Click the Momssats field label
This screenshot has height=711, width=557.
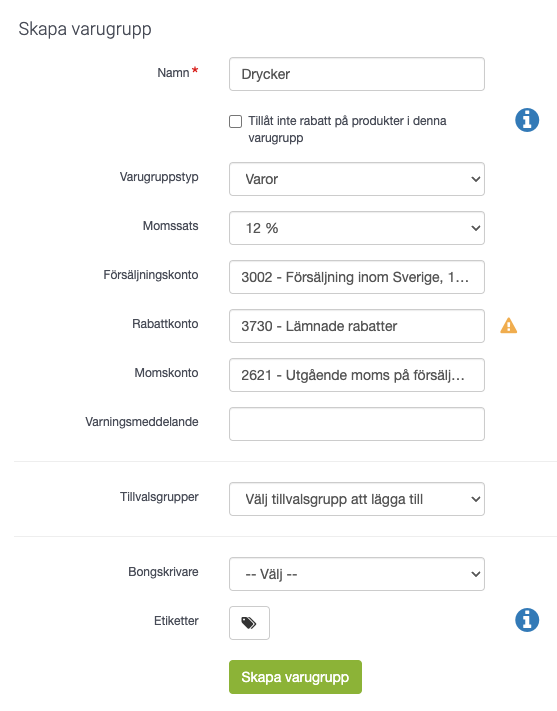171,226
